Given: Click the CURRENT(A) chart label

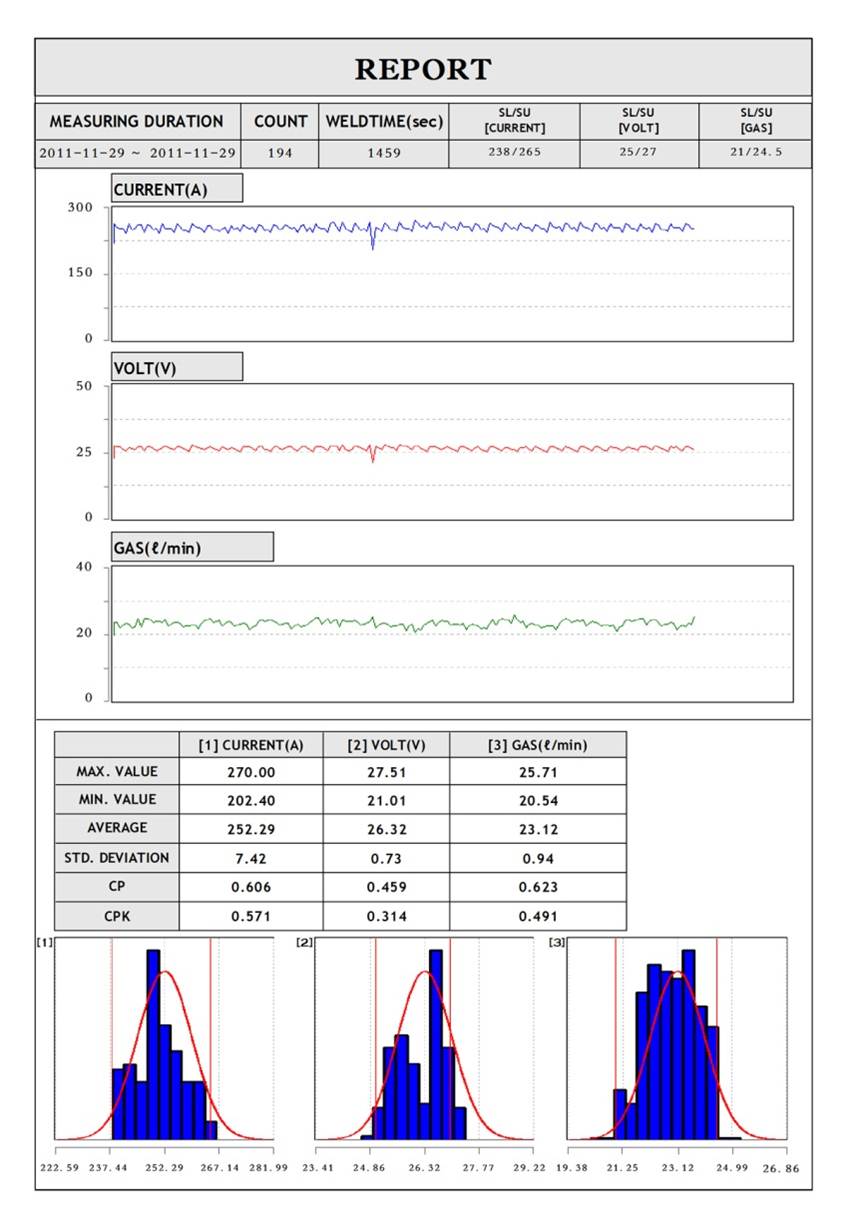Looking at the screenshot, I should pos(176,189).
